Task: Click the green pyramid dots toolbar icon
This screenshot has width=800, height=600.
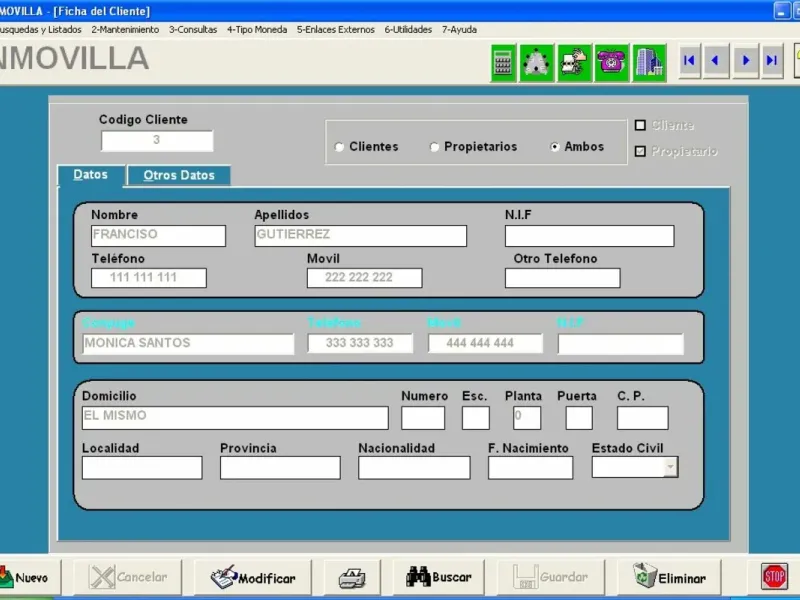Action: [x=536, y=63]
